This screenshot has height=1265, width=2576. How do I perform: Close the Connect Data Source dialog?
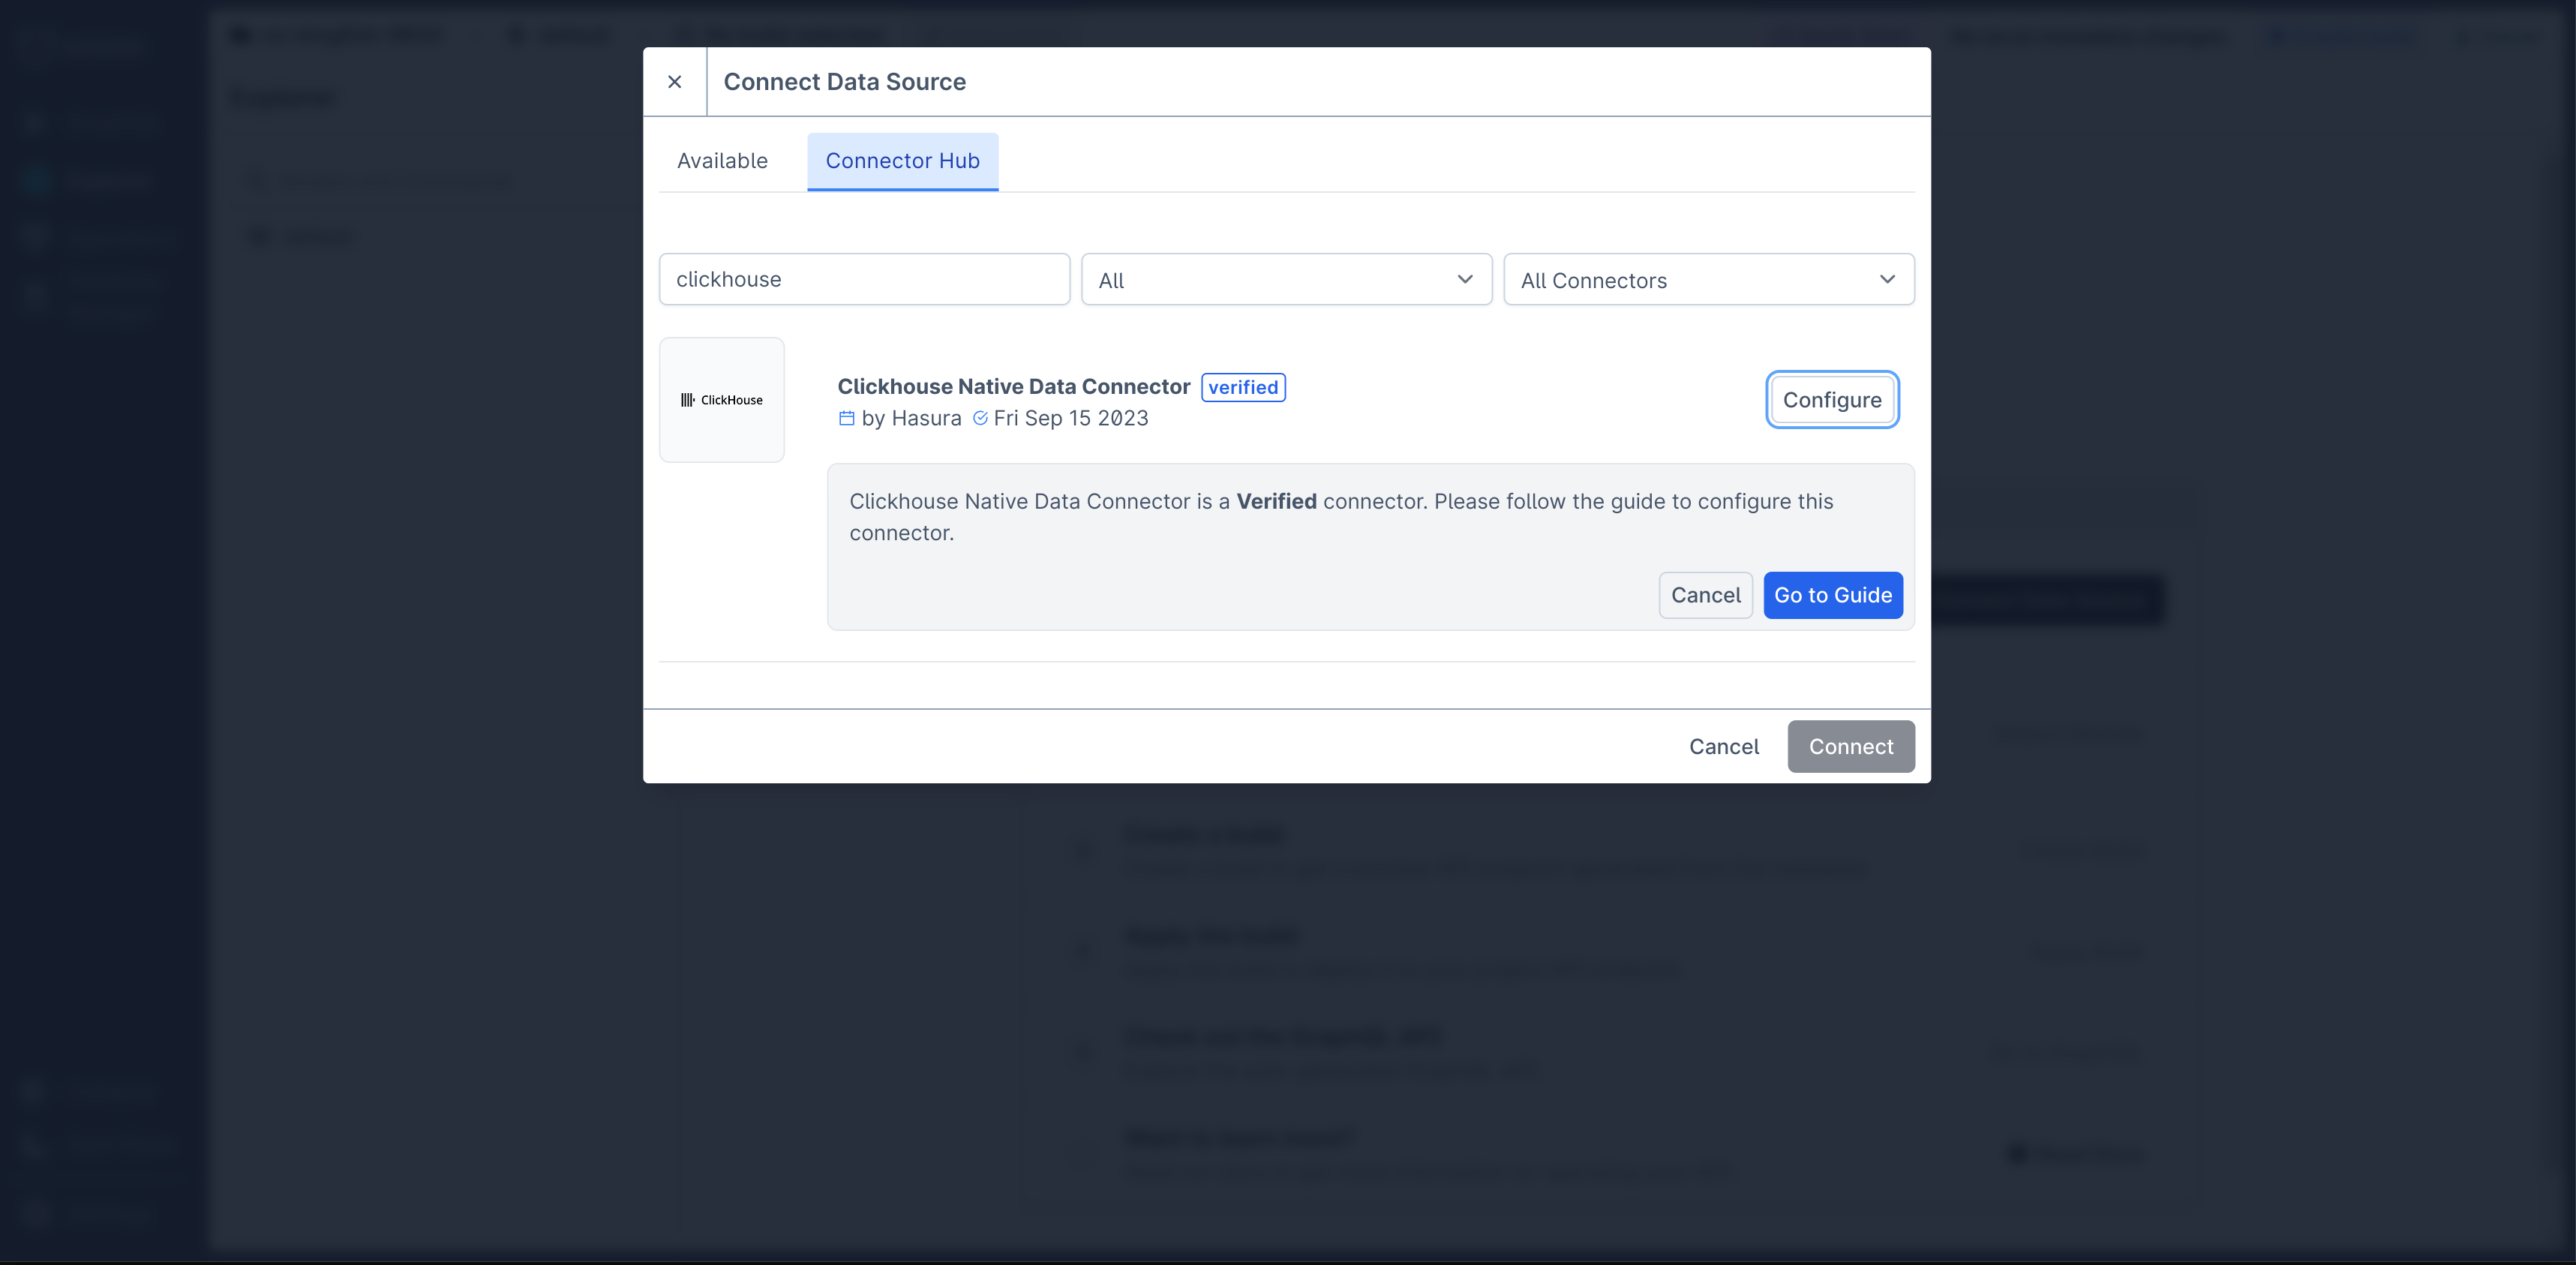coord(675,82)
